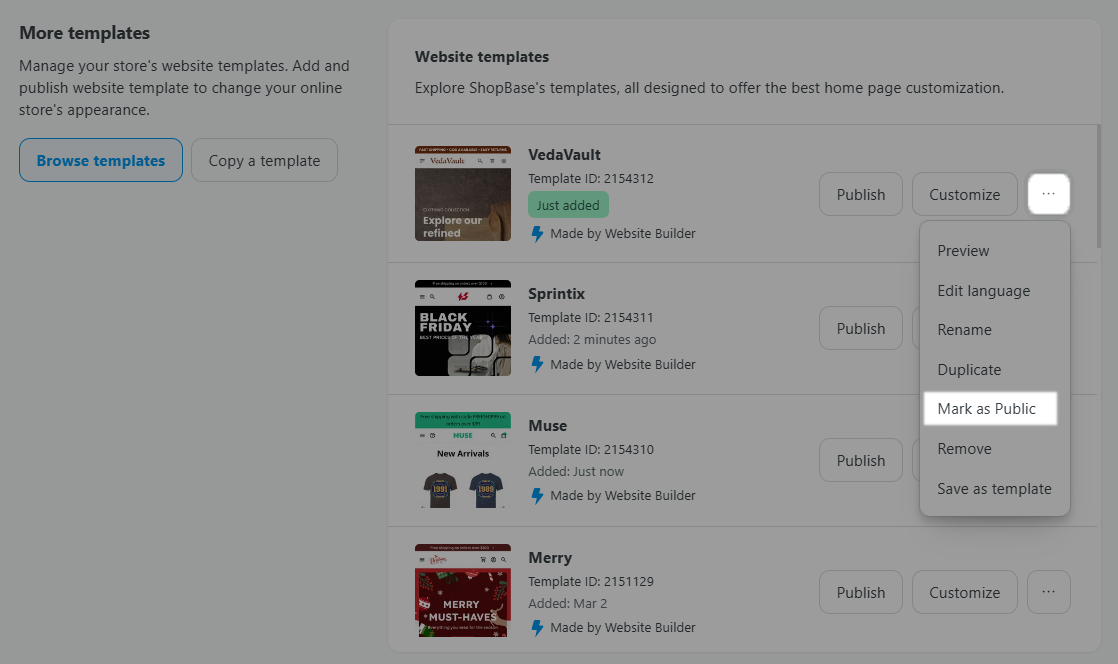Click Mark as Public menu option
The width and height of the screenshot is (1118, 664).
987,409
